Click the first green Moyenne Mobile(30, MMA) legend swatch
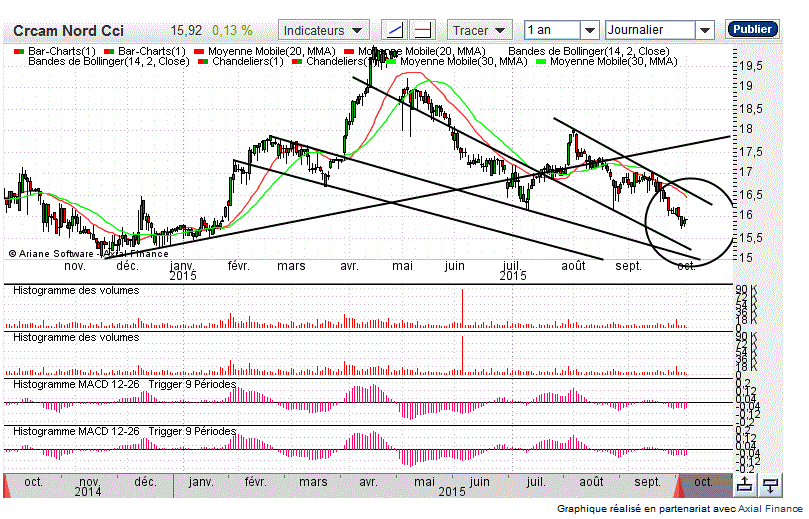This screenshot has width=809, height=519. (x=391, y=62)
